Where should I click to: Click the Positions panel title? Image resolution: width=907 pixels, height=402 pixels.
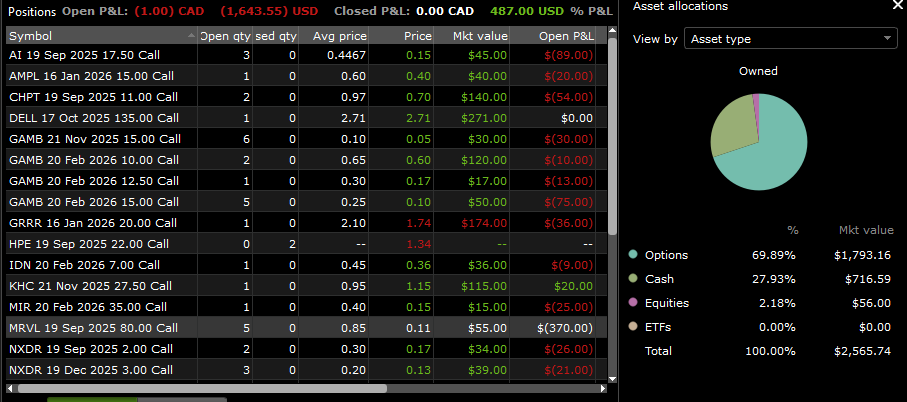32,12
